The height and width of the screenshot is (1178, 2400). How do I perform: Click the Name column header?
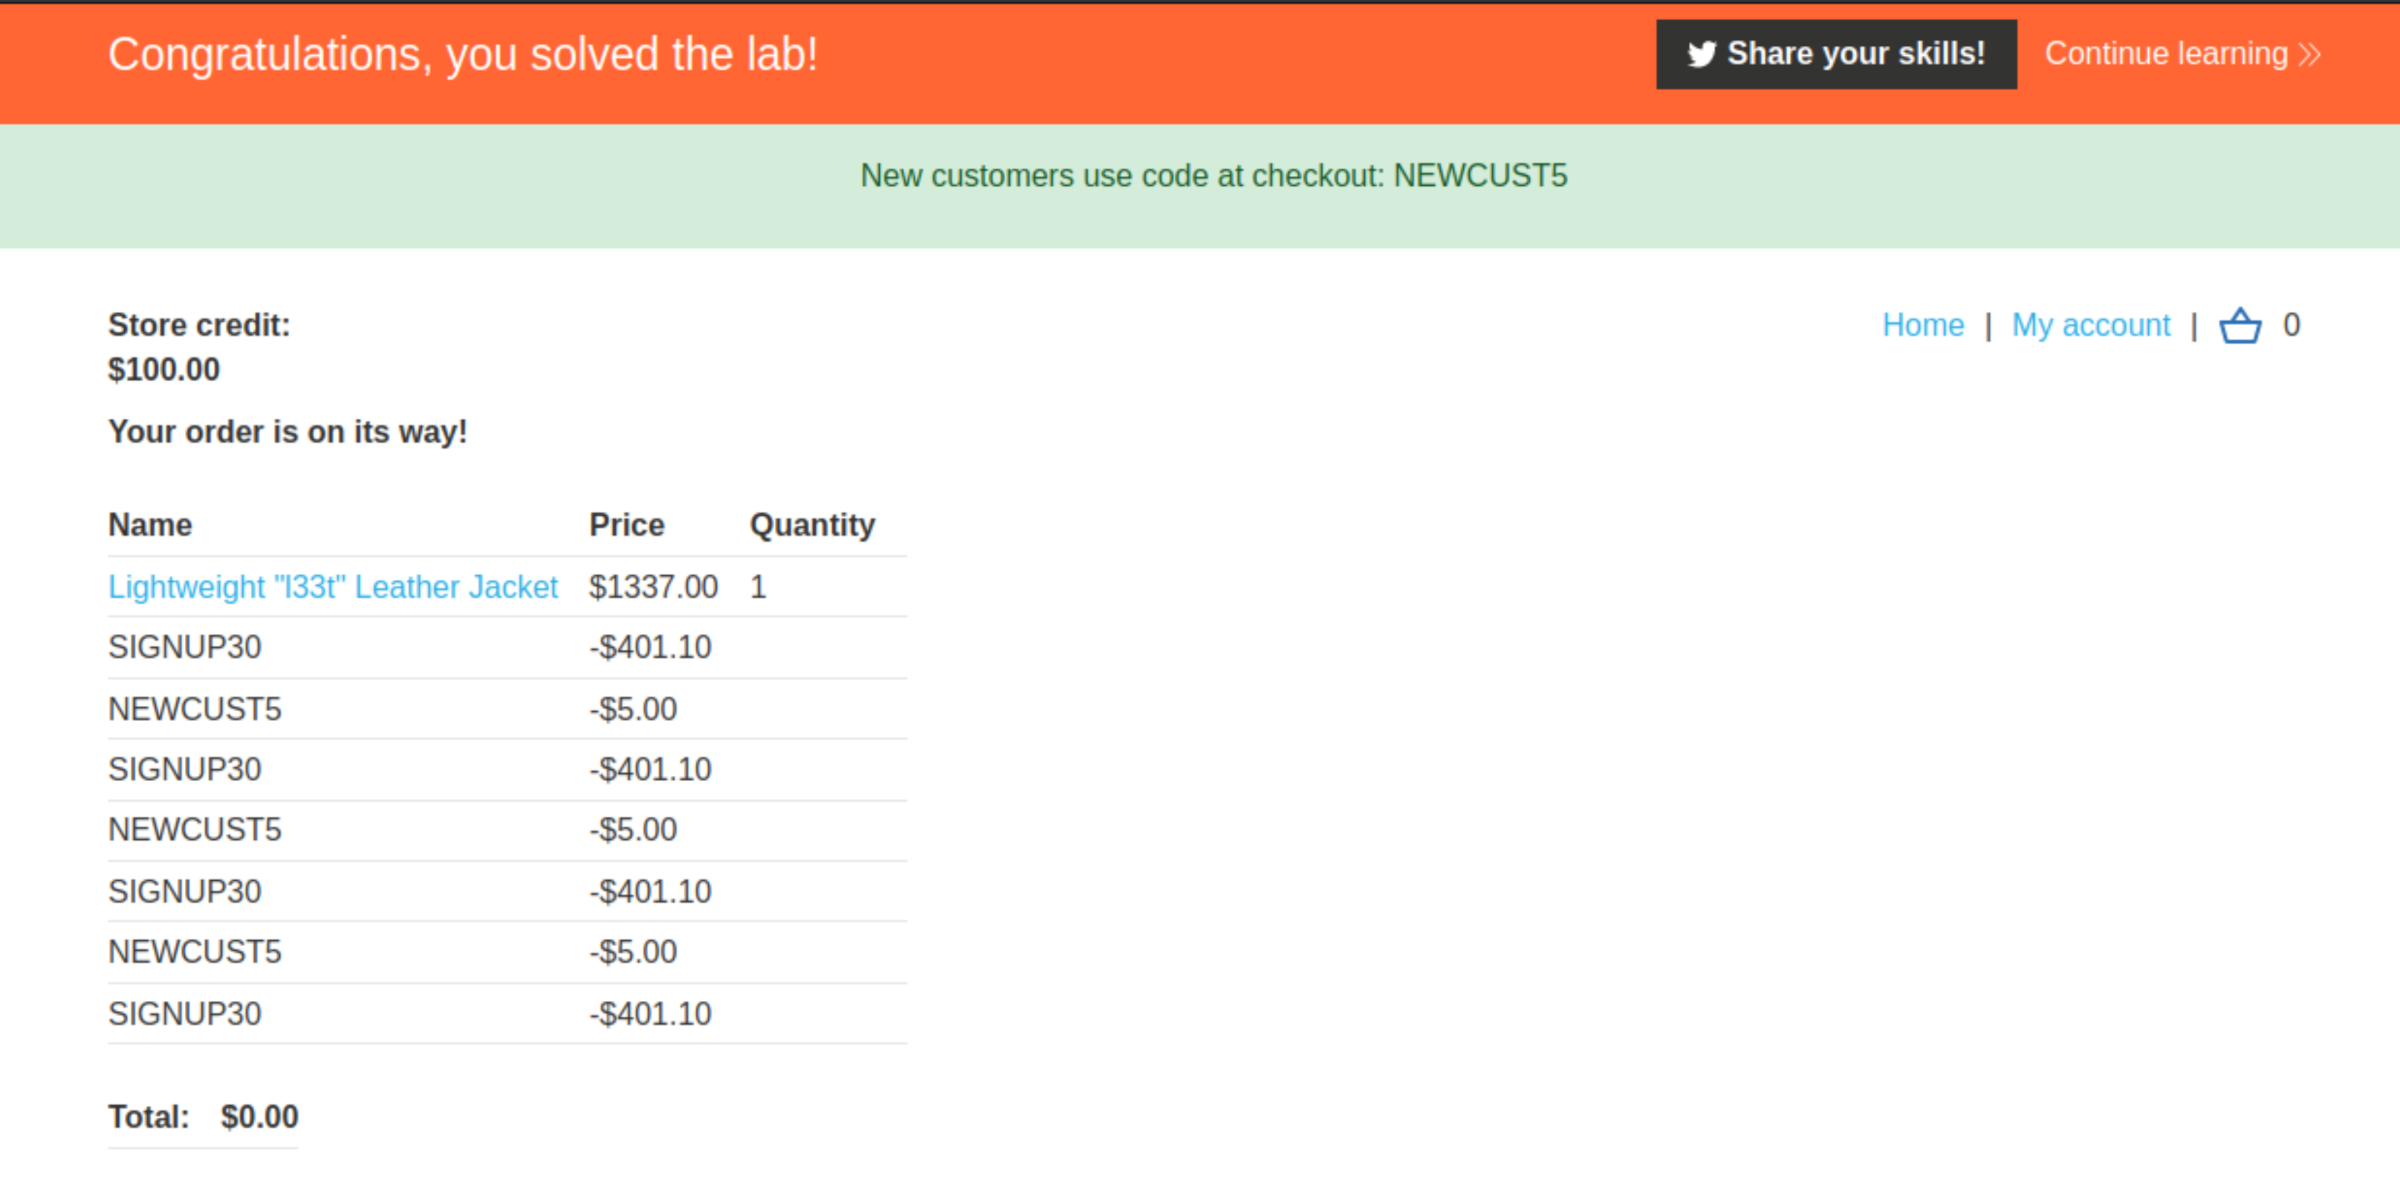coord(150,525)
